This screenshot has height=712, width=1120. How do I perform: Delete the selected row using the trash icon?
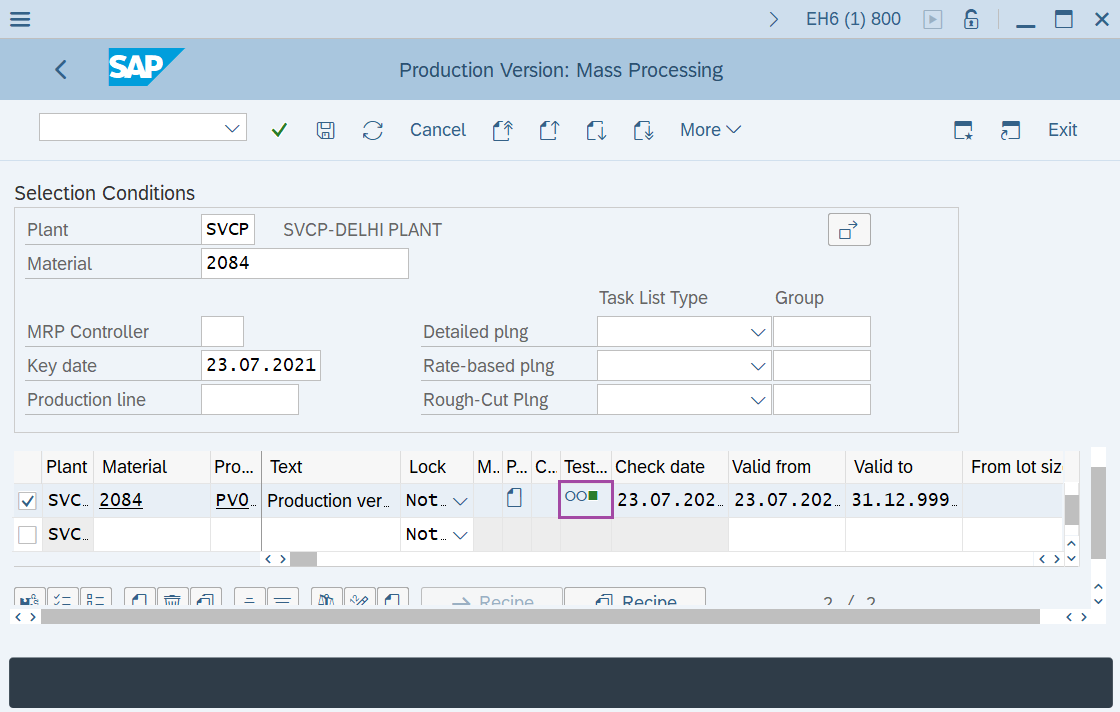(172, 597)
